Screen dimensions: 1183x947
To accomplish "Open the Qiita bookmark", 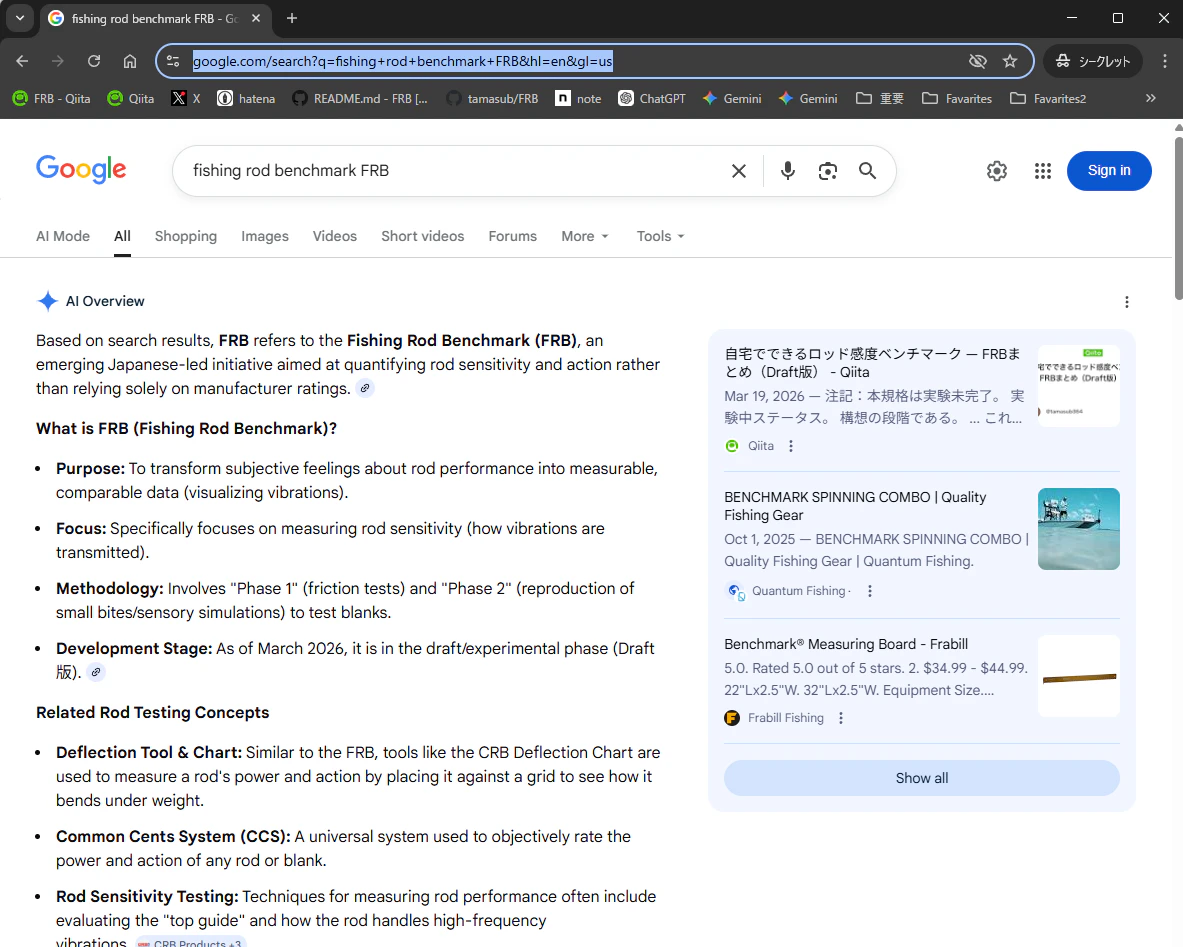I will 131,98.
